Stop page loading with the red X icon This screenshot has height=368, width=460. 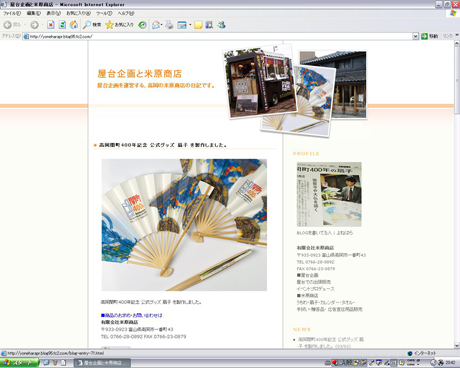(x=51, y=25)
